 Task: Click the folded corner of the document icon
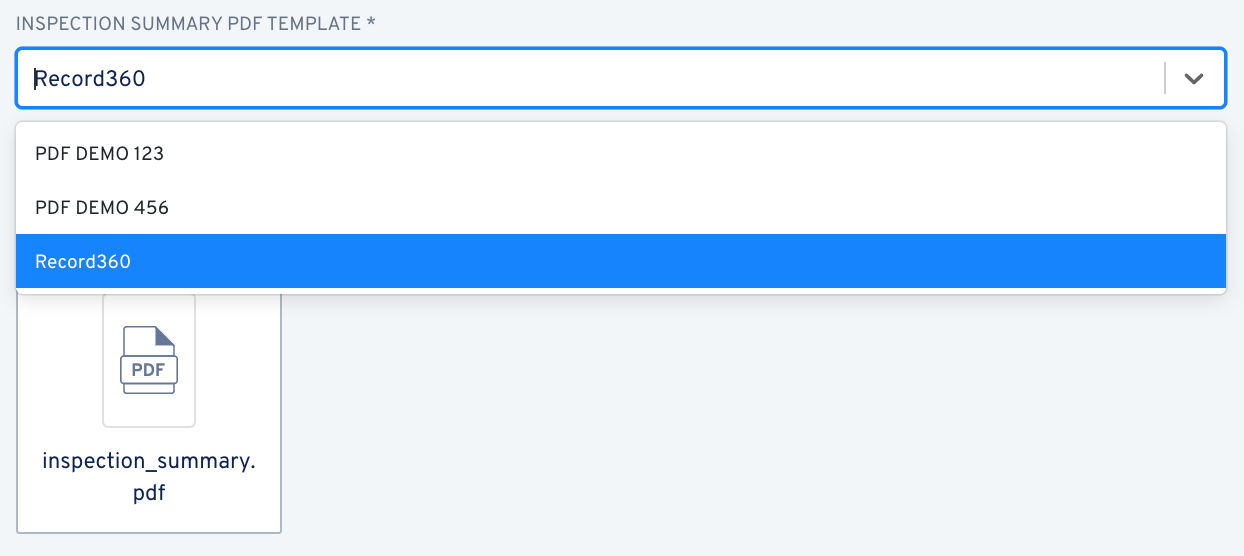click(x=165, y=337)
